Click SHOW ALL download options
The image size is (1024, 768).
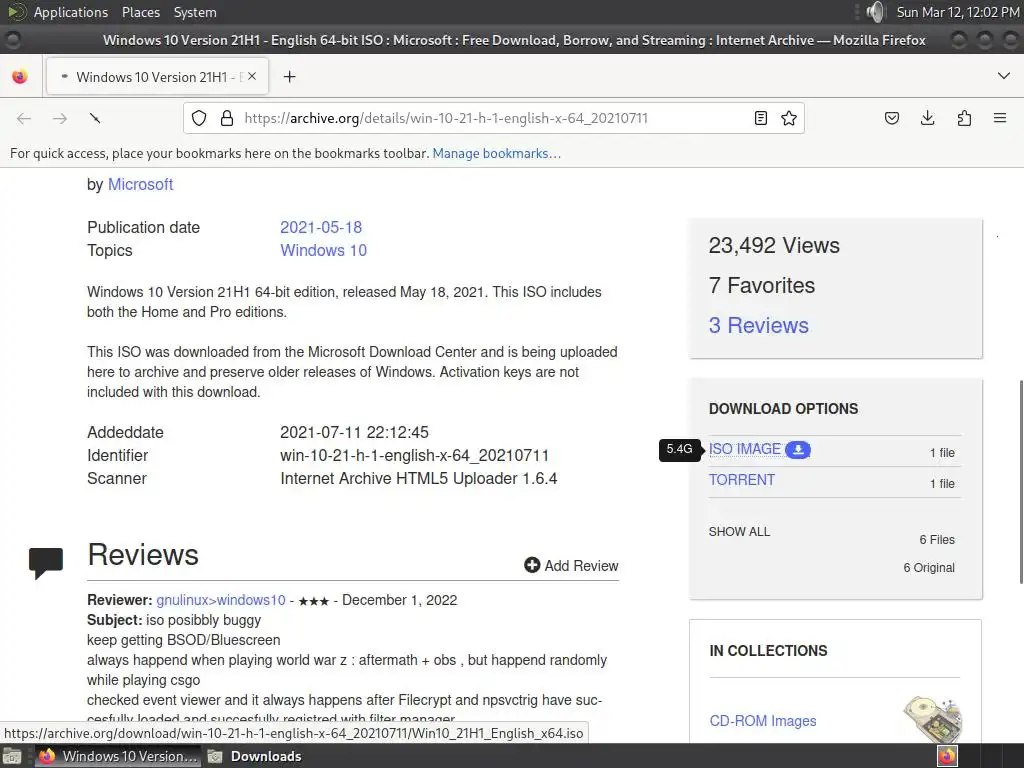739,532
